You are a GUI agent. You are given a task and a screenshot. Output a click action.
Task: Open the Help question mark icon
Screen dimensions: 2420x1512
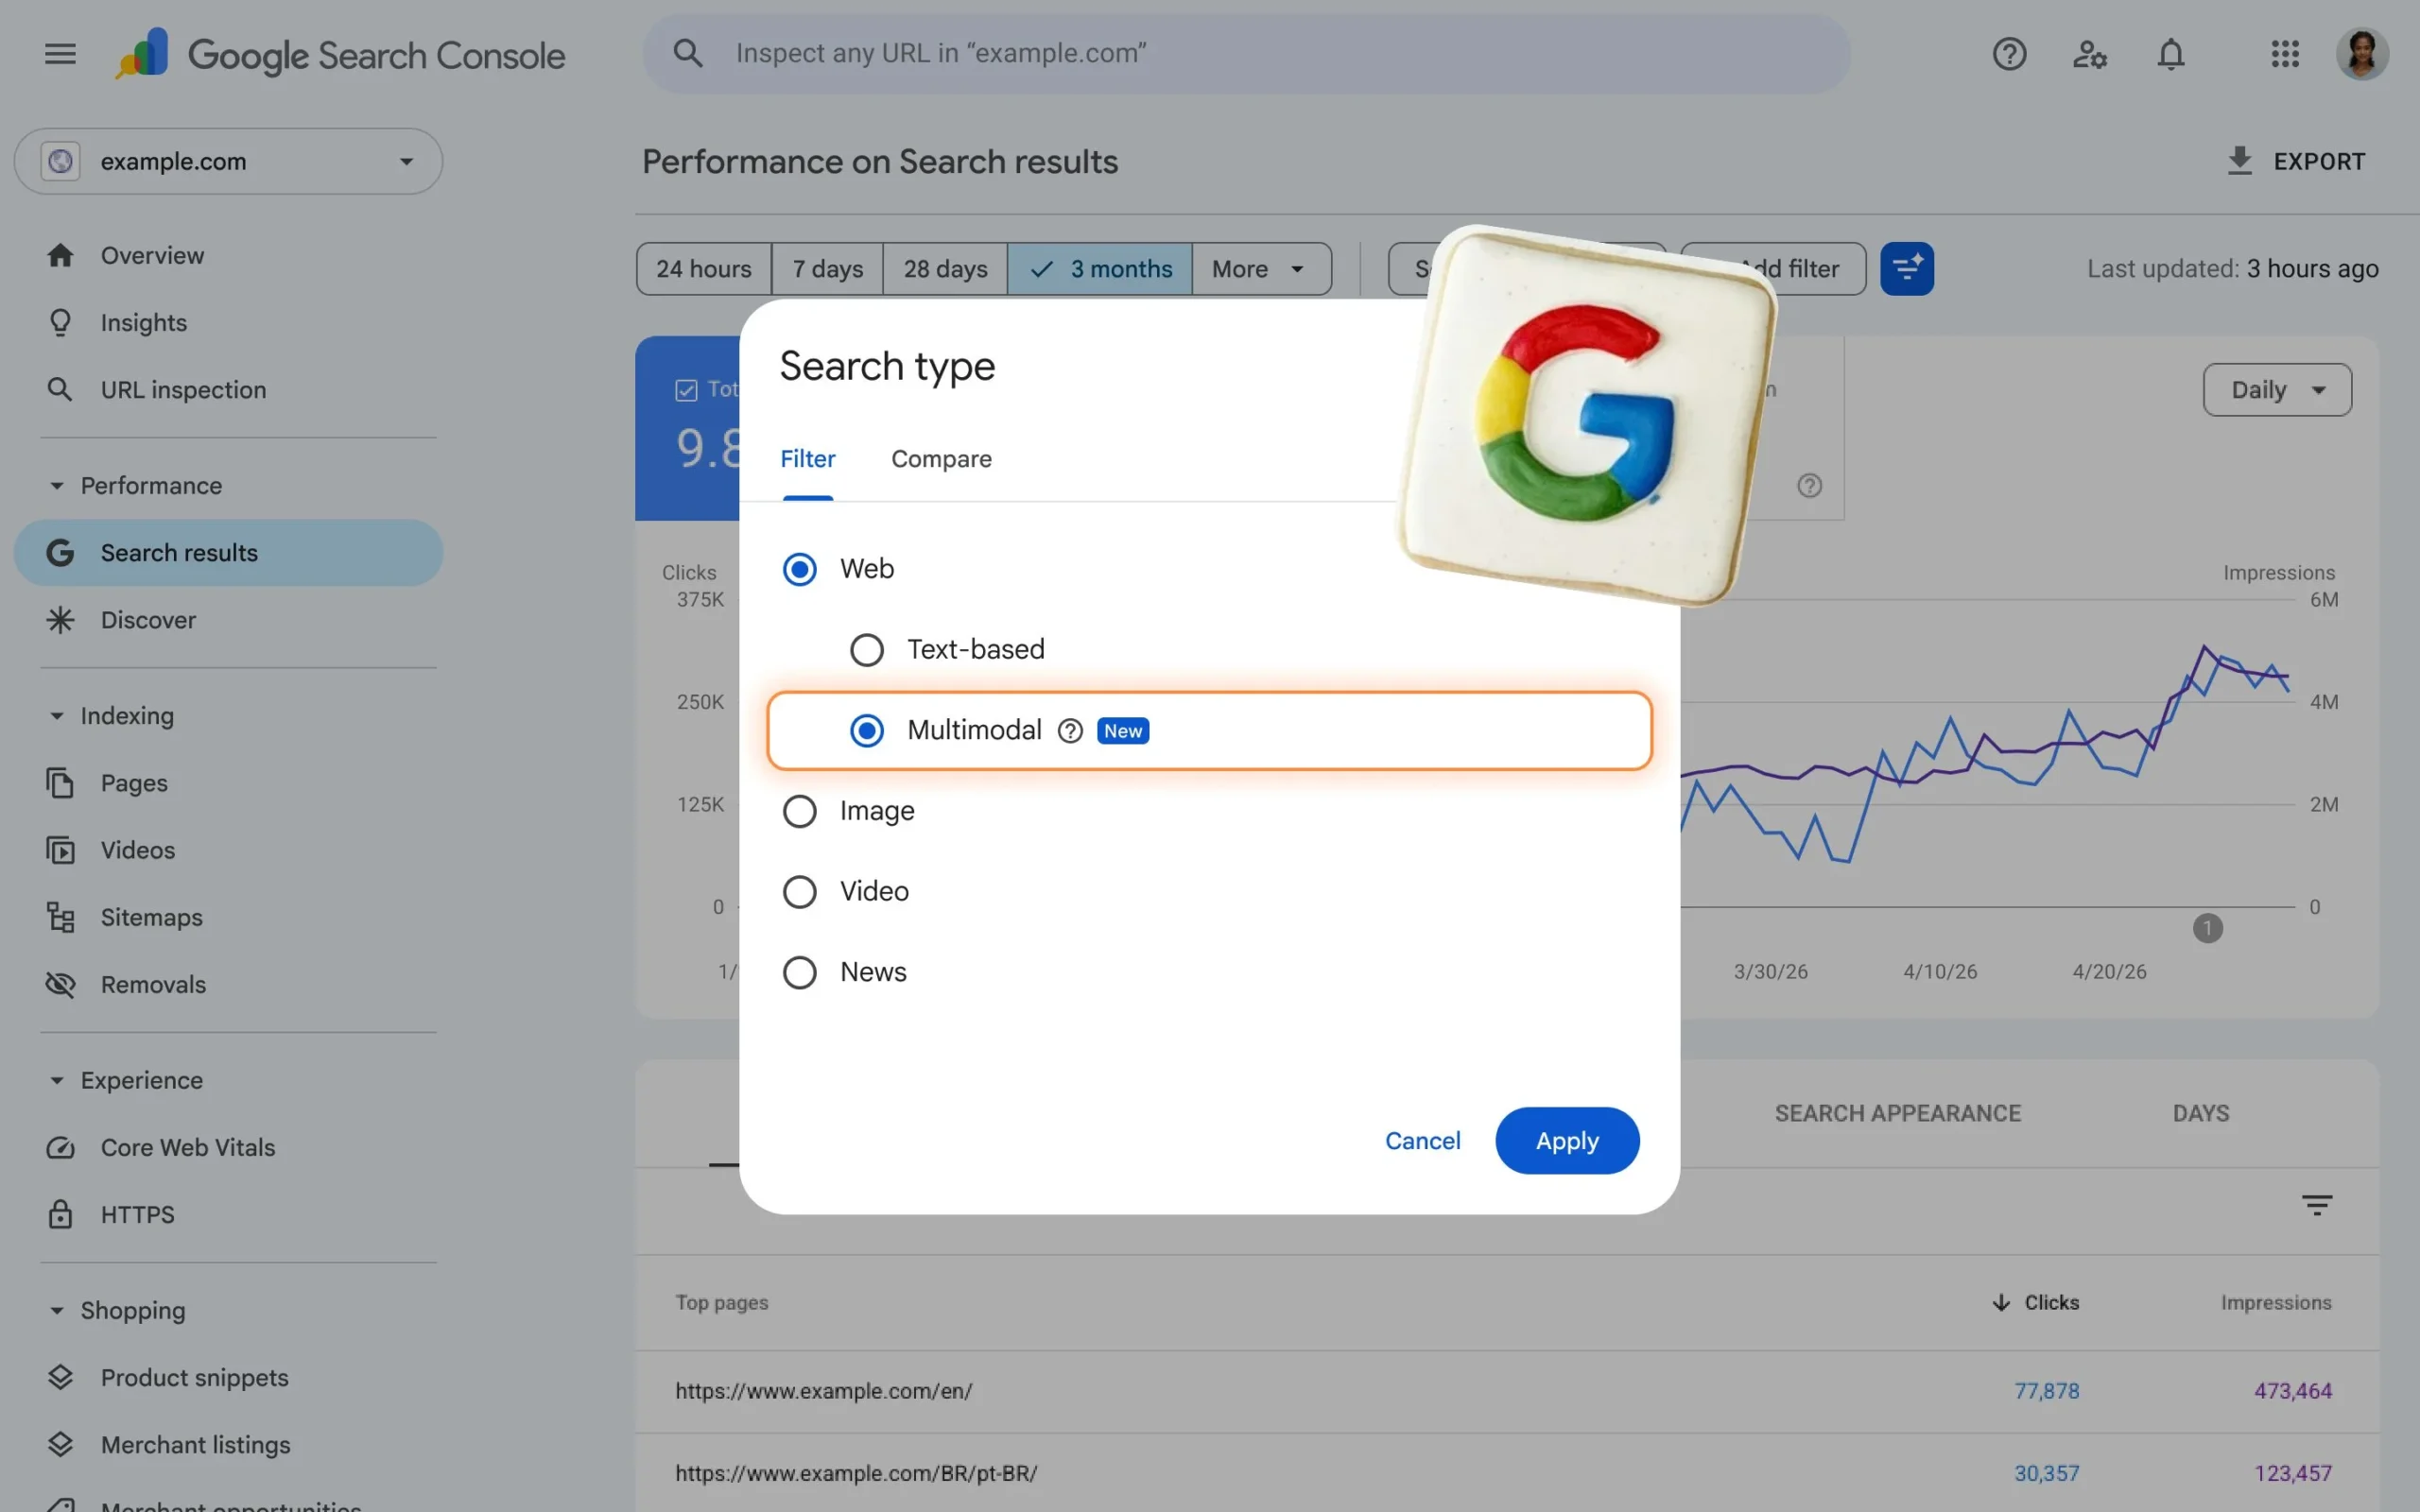pos(2009,54)
